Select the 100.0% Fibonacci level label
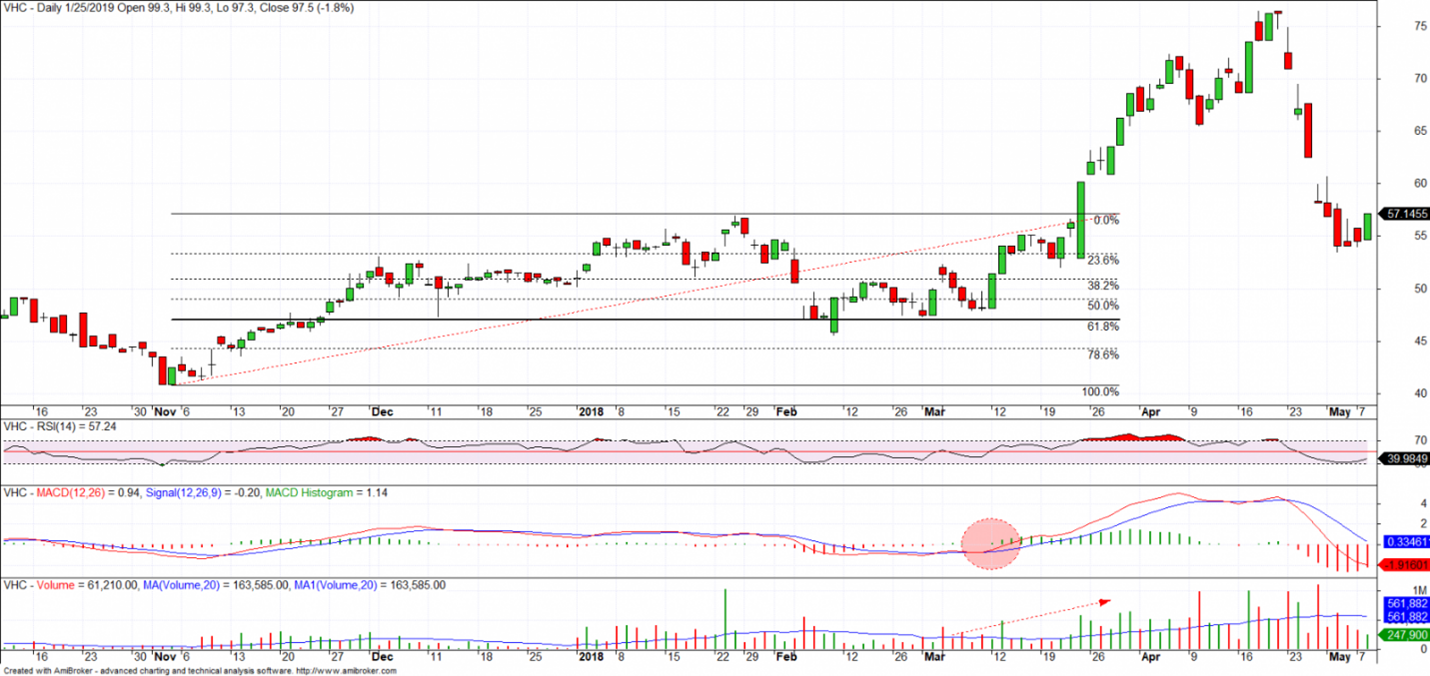Screen dimensions: 1430x676 click(1100, 392)
